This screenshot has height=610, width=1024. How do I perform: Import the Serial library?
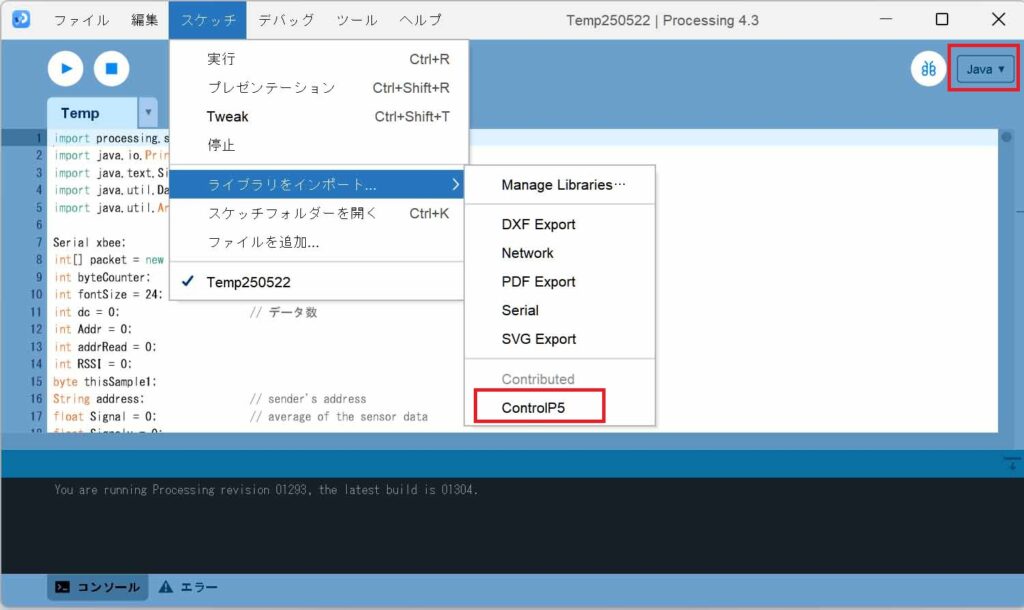click(560, 311)
